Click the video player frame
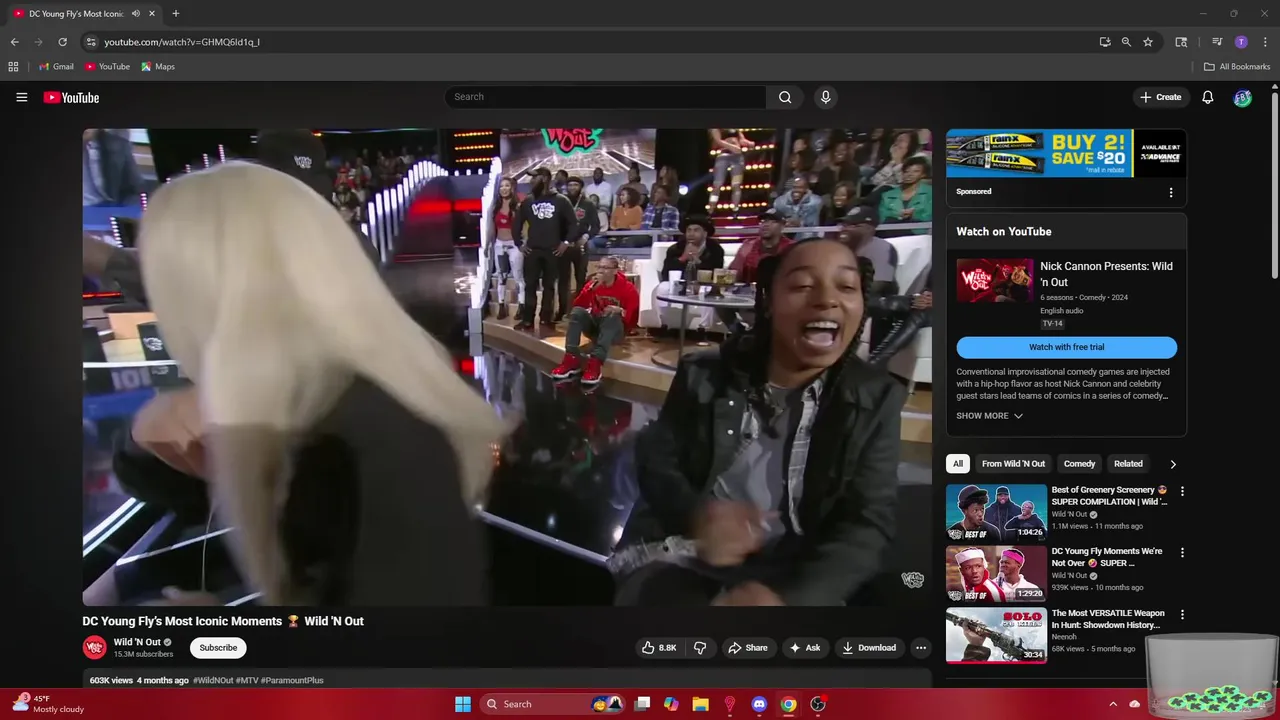 [506, 367]
